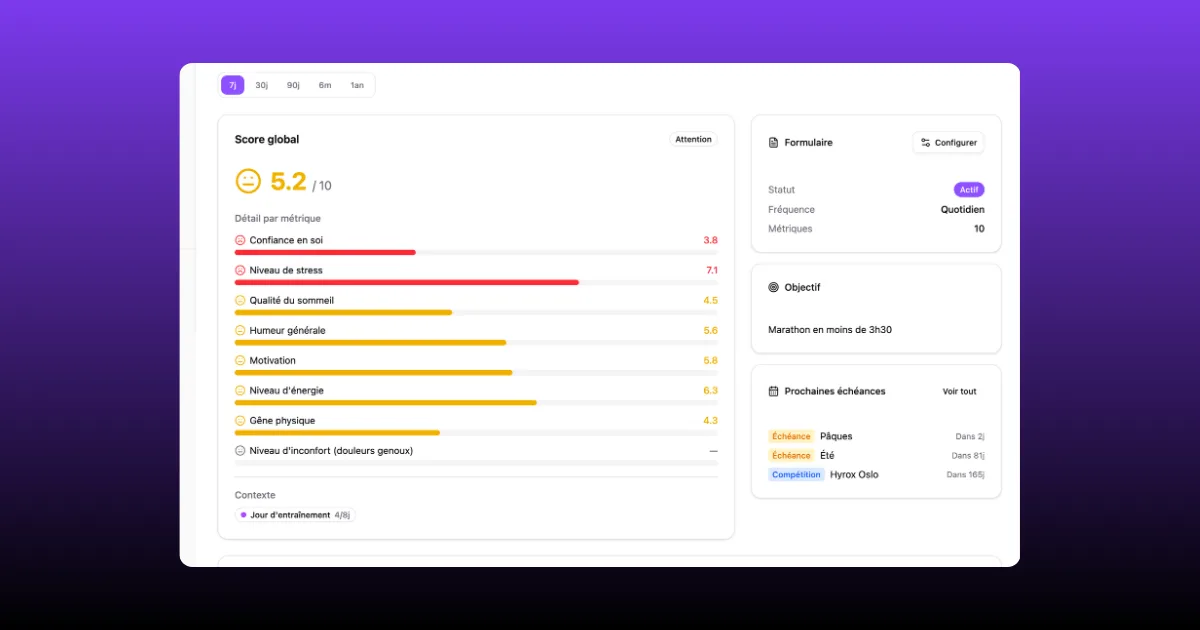Switch to the 90j period tab

pyautogui.click(x=293, y=85)
